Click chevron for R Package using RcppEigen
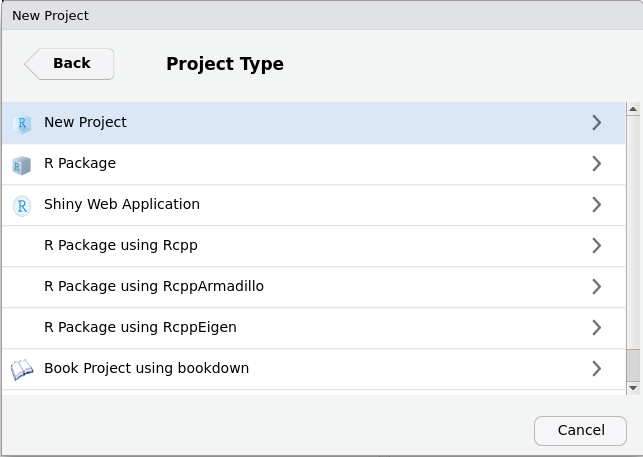Viewport: 643px width, 457px height. pyautogui.click(x=596, y=328)
